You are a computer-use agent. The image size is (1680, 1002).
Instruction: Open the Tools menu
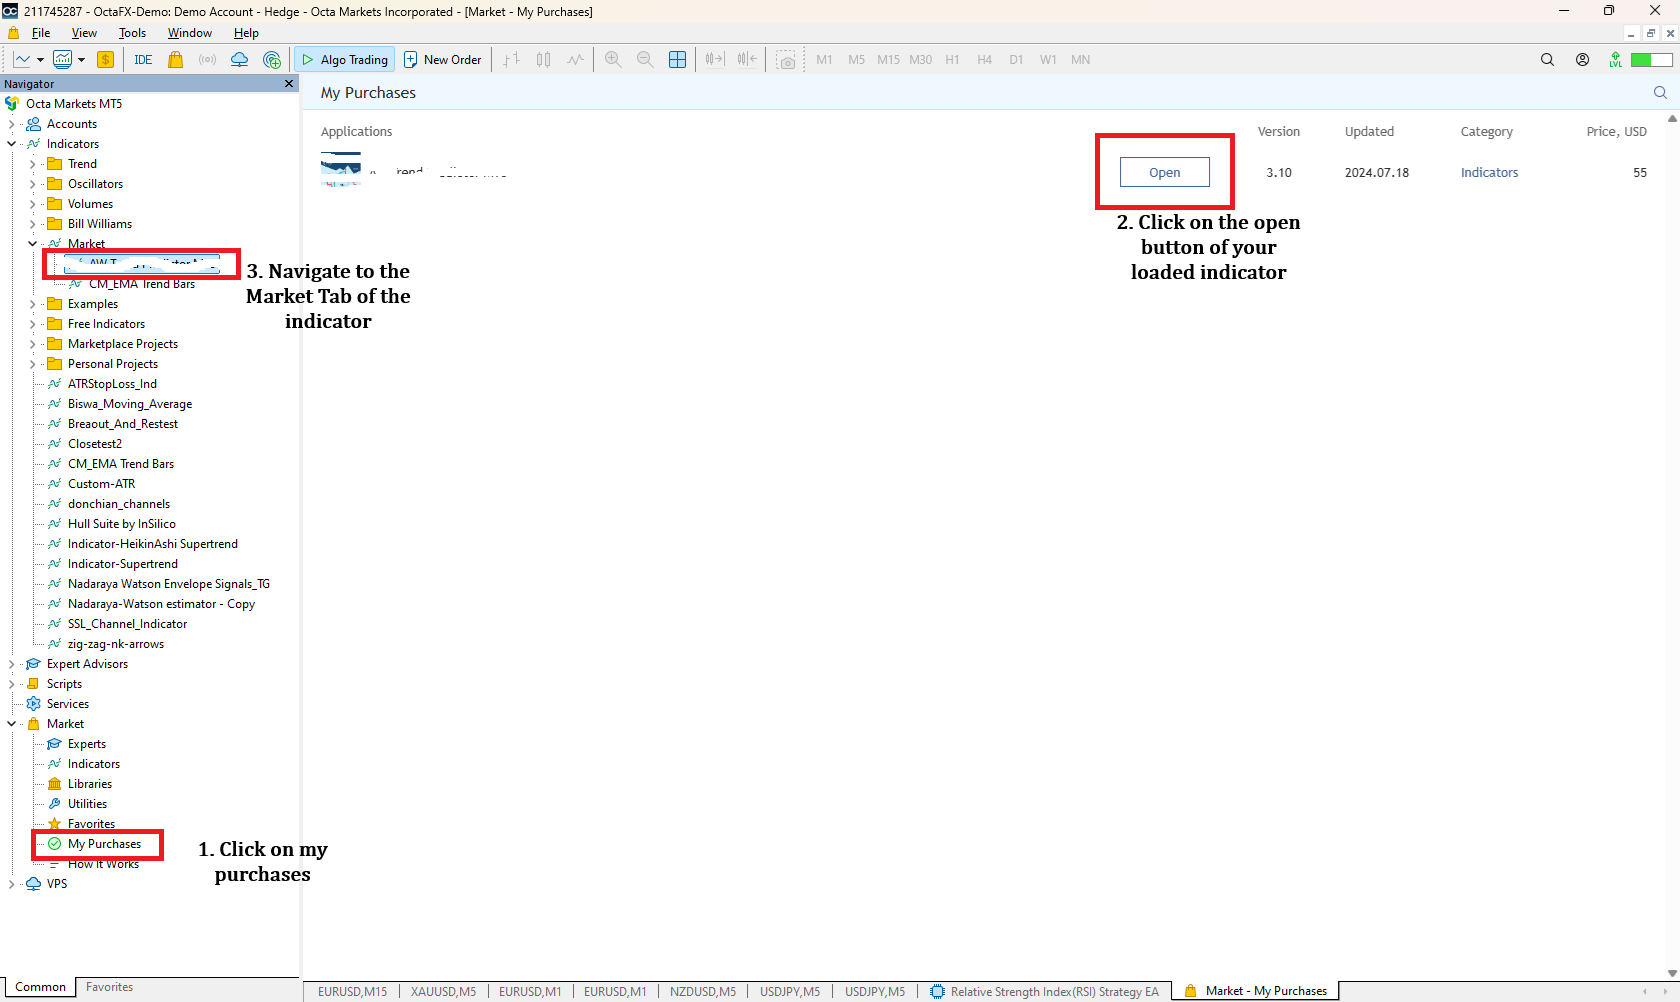click(x=132, y=33)
